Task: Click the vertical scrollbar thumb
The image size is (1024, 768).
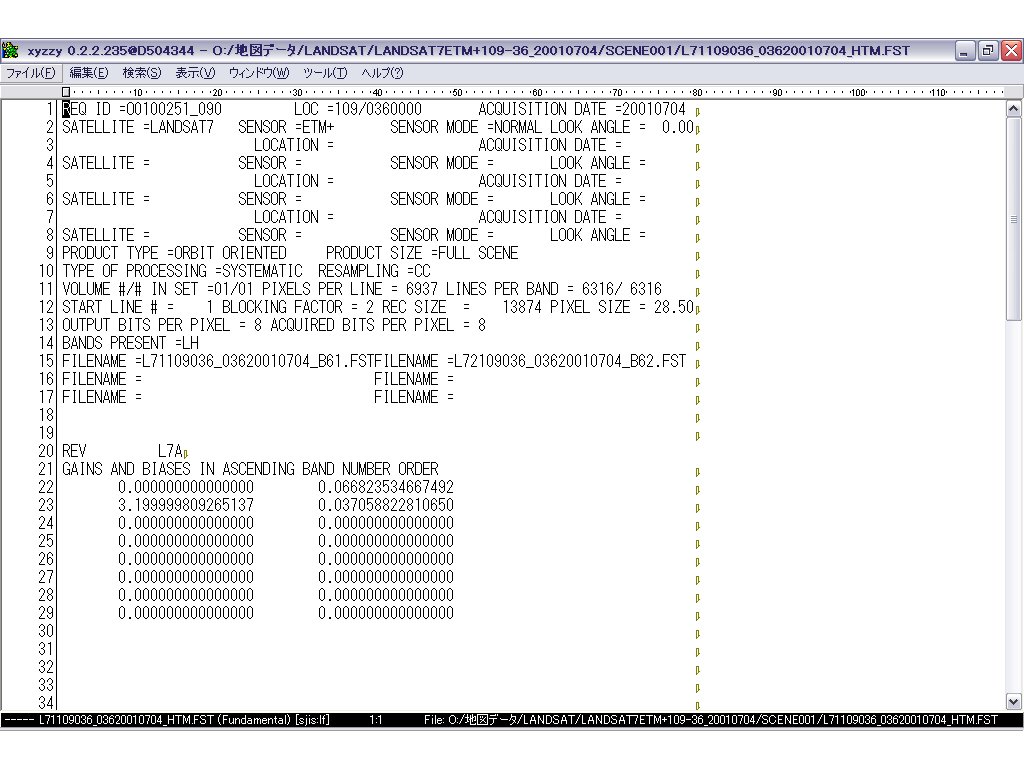Action: pos(1014,219)
